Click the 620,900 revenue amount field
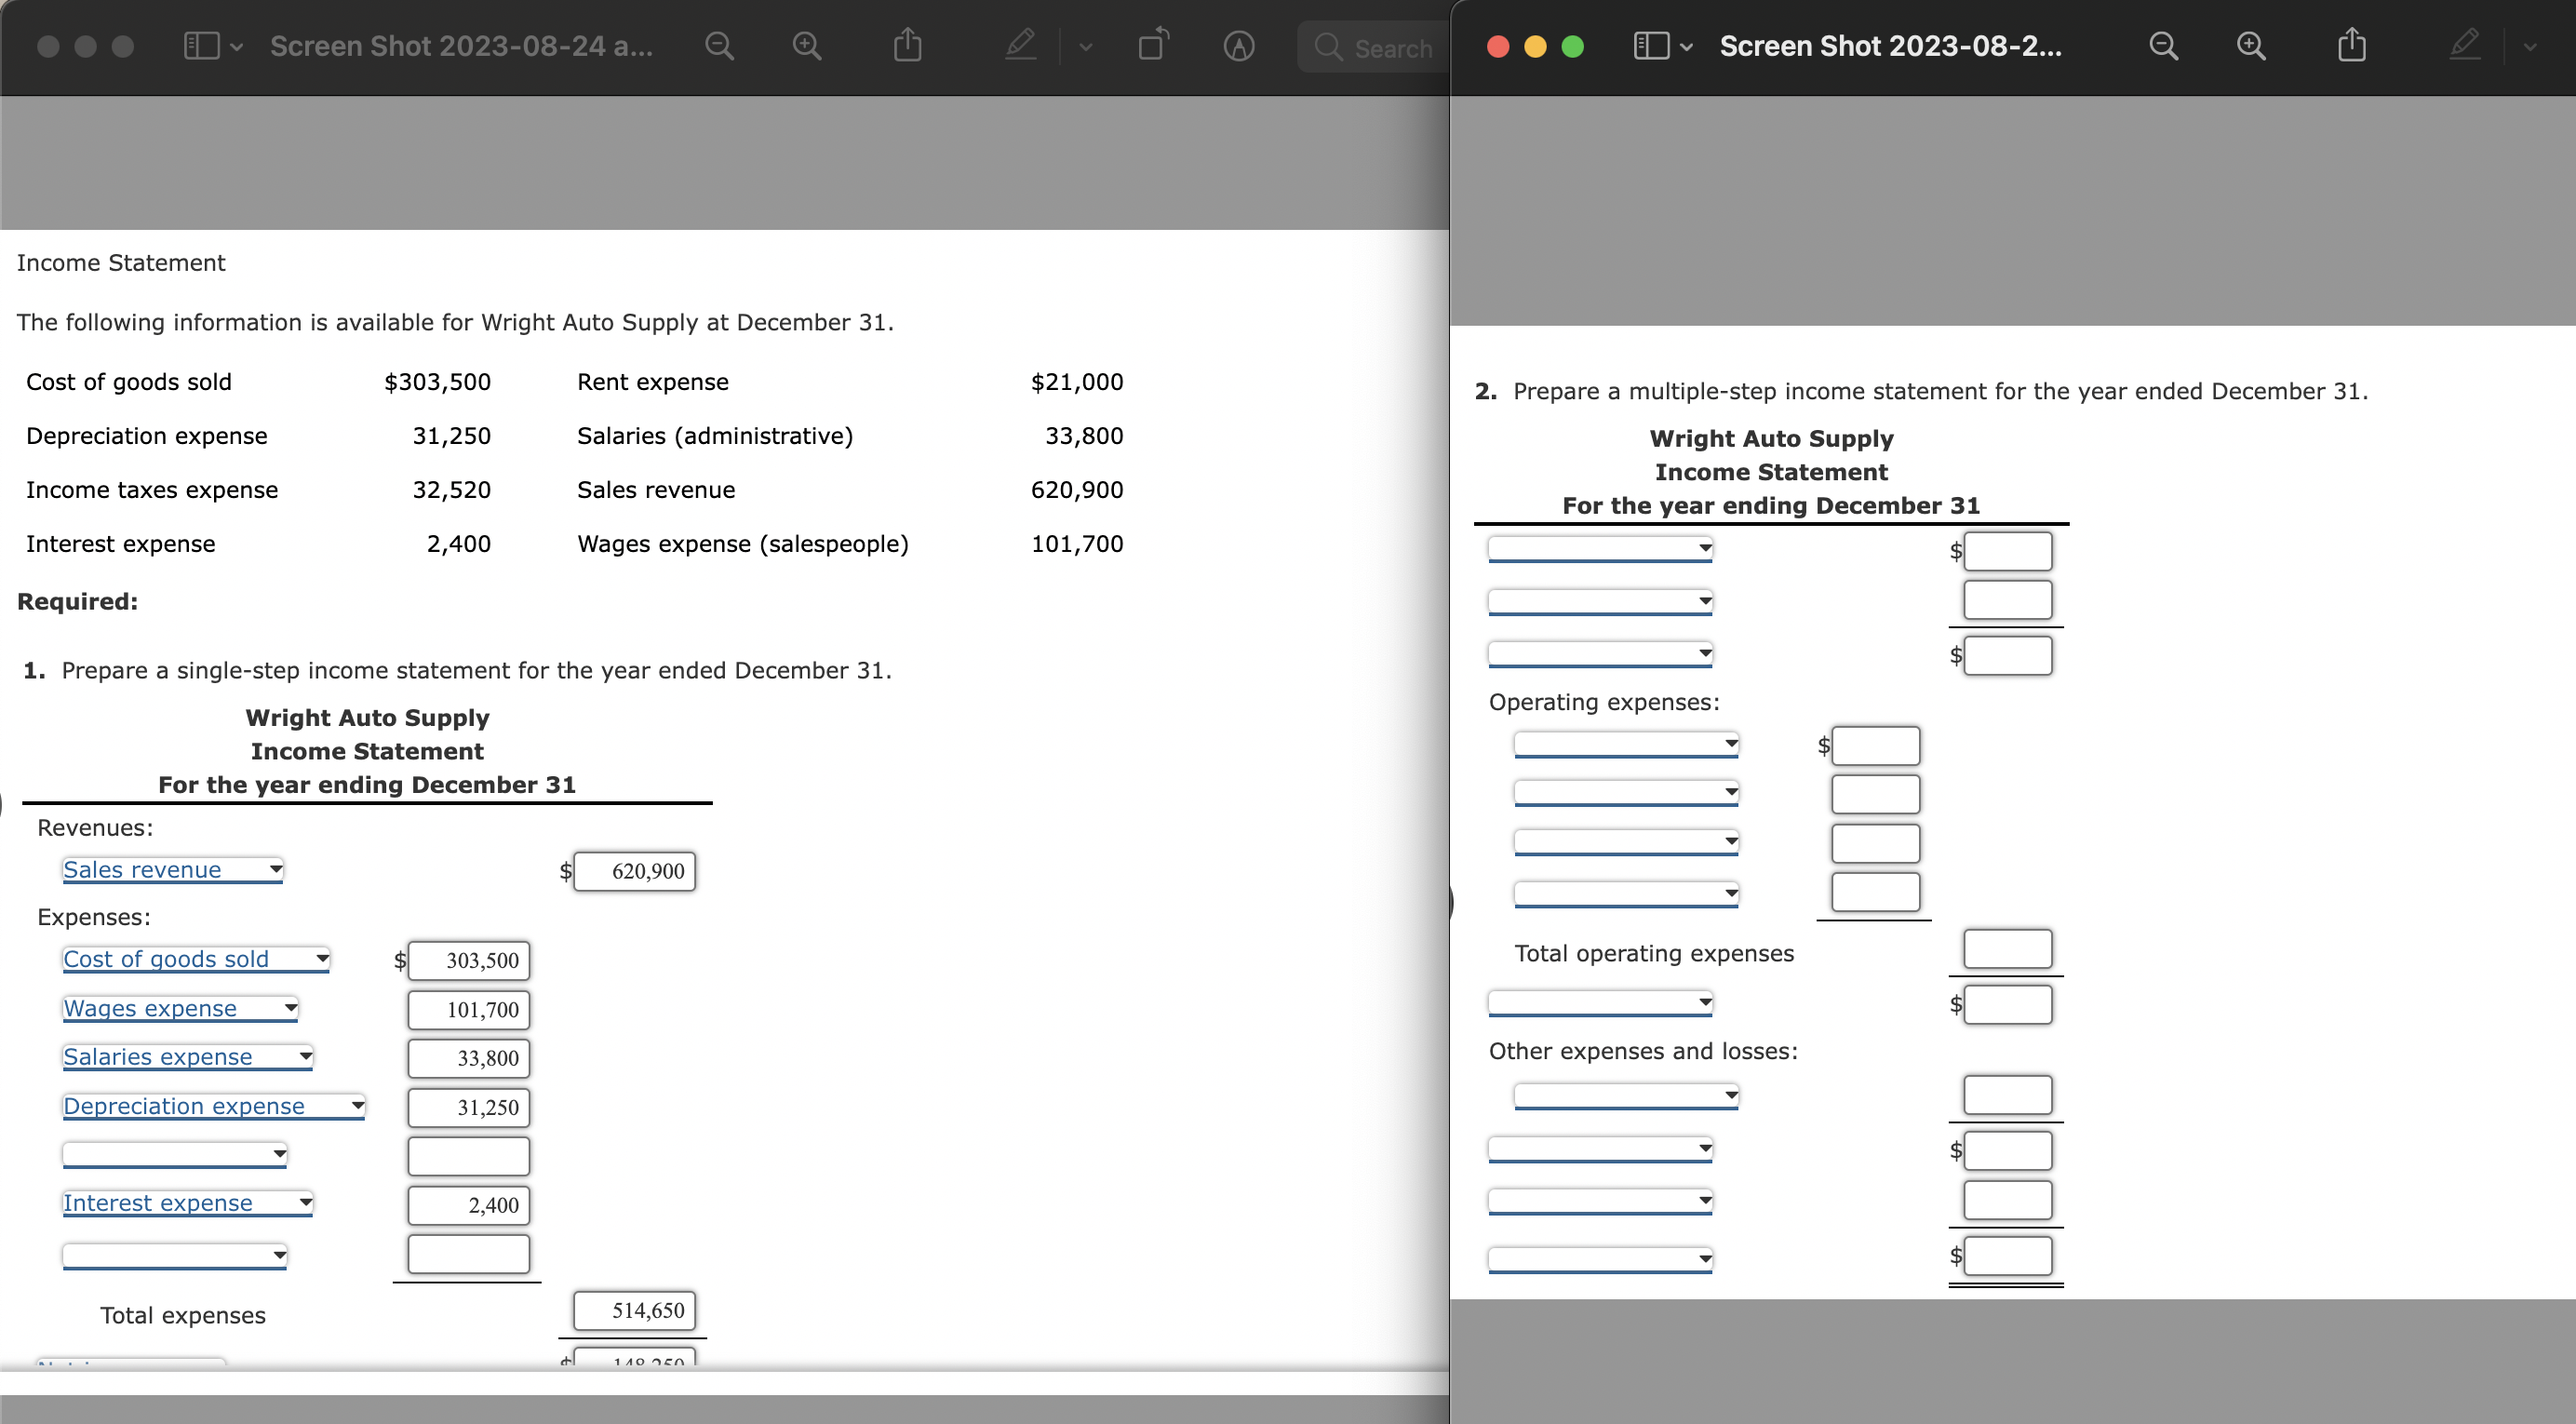The image size is (2576, 1424). tap(635, 871)
